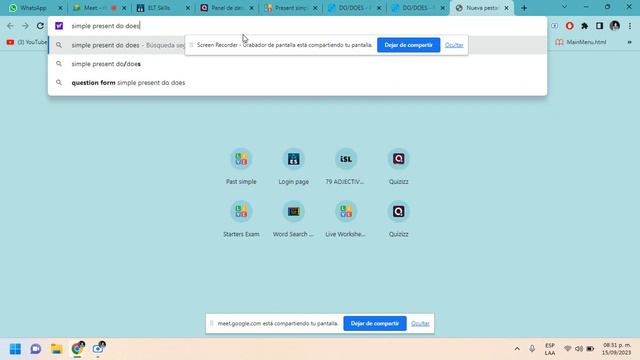Show hidden system tray icons

(517, 349)
